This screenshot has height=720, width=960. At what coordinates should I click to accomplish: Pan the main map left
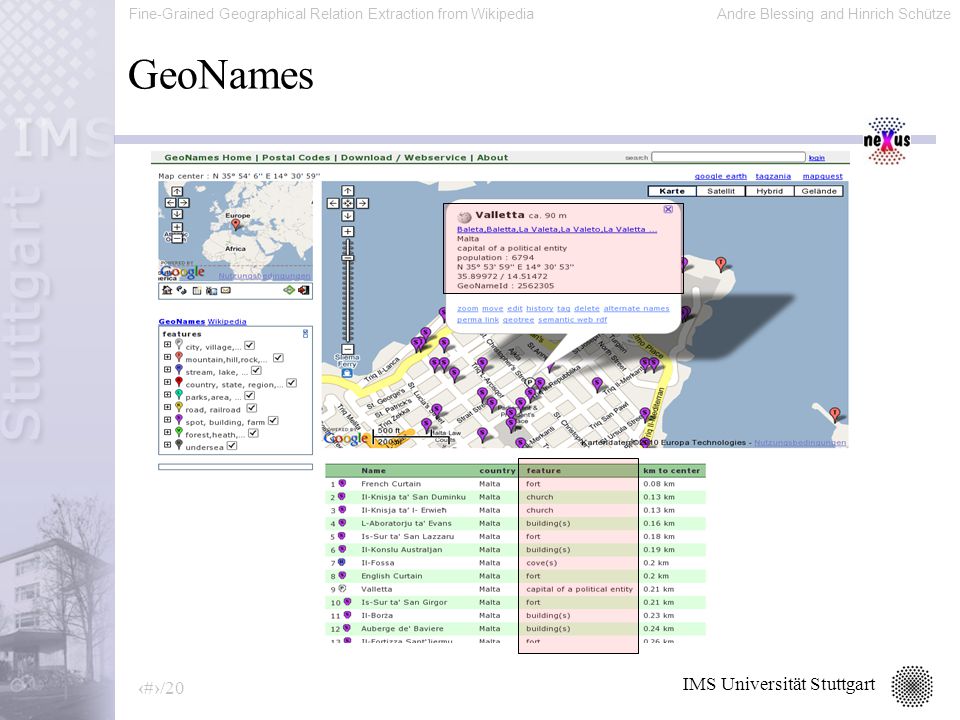tap(332, 203)
